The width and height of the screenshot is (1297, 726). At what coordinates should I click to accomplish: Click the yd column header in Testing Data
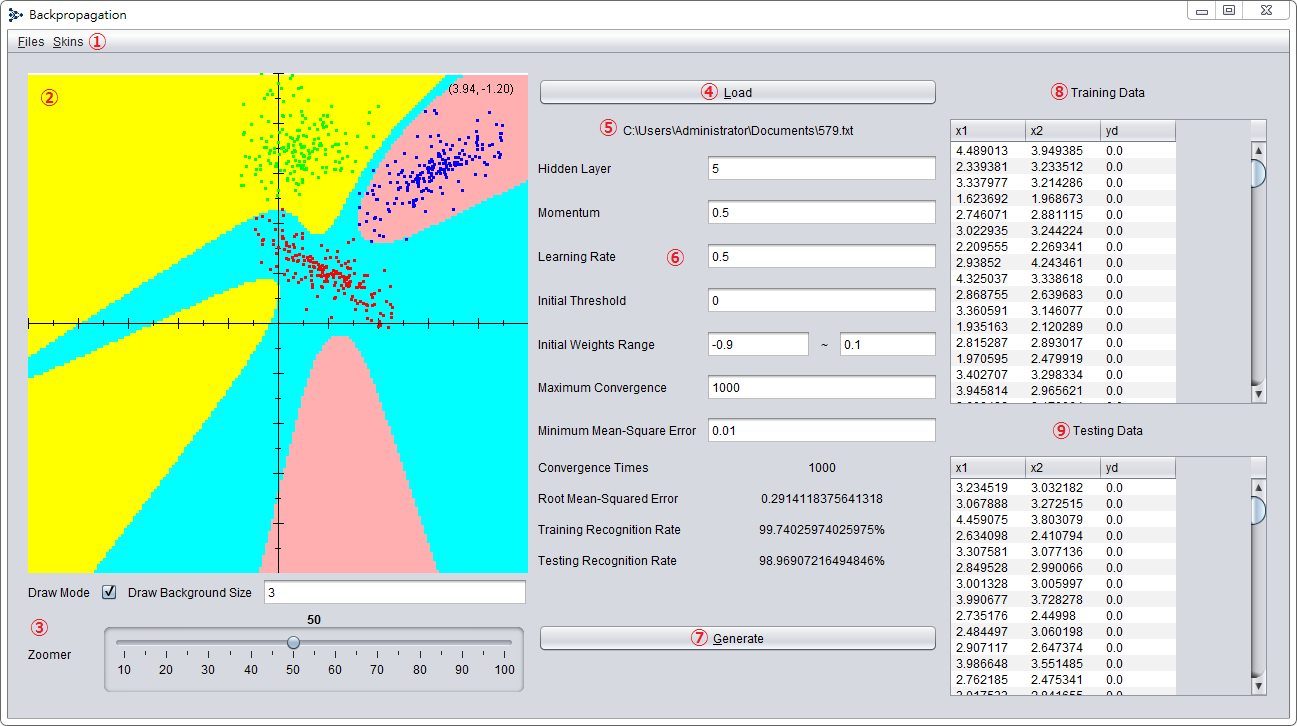pos(1138,467)
